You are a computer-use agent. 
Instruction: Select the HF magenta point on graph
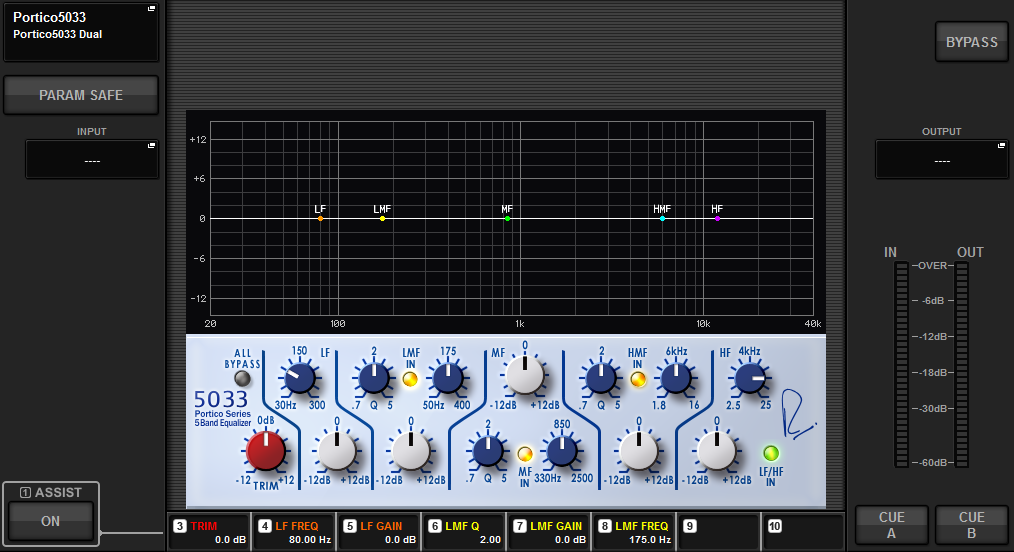point(717,218)
